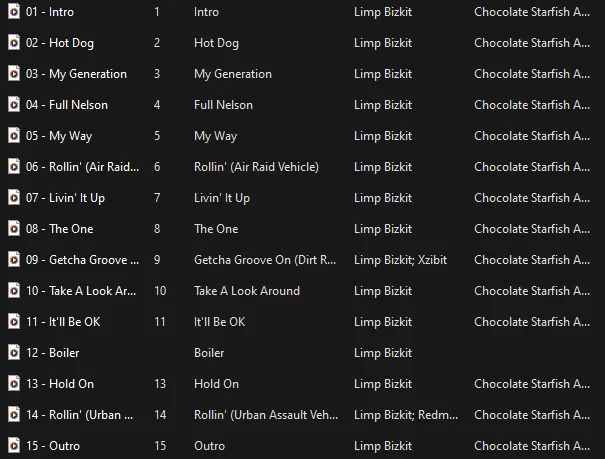Click the file icon next to 13 - Hold On
Image resolution: width=605 pixels, height=459 pixels.
point(14,383)
